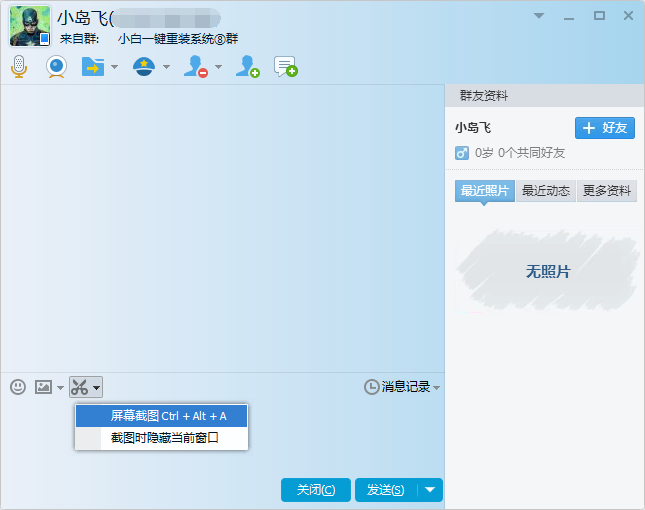Start a voice call with microphone icon

pyautogui.click(x=18, y=67)
